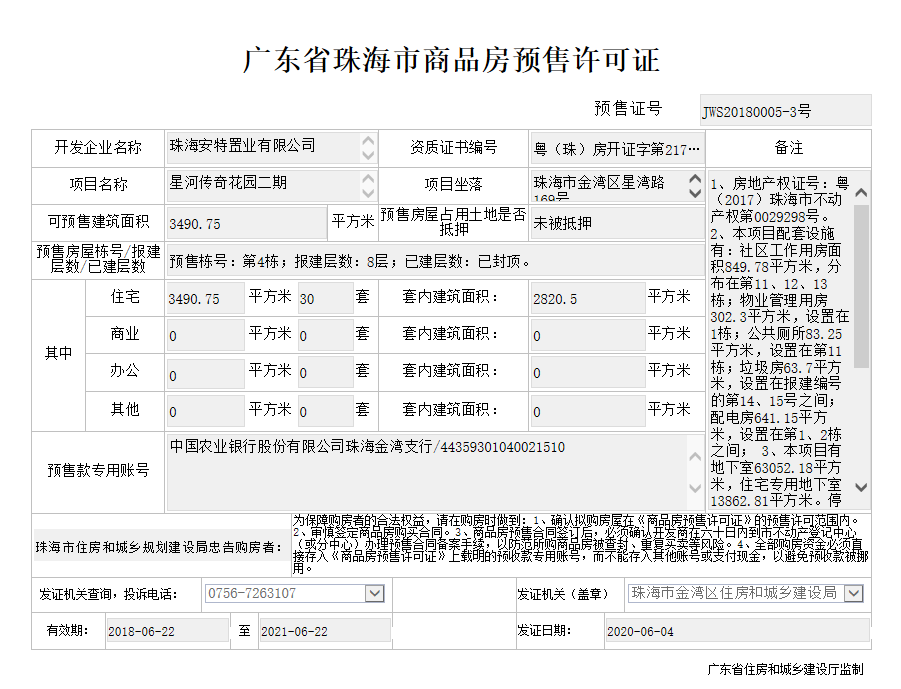Click the 资质证书编号 certificate number field
The width and height of the screenshot is (901, 689).
click(x=616, y=149)
